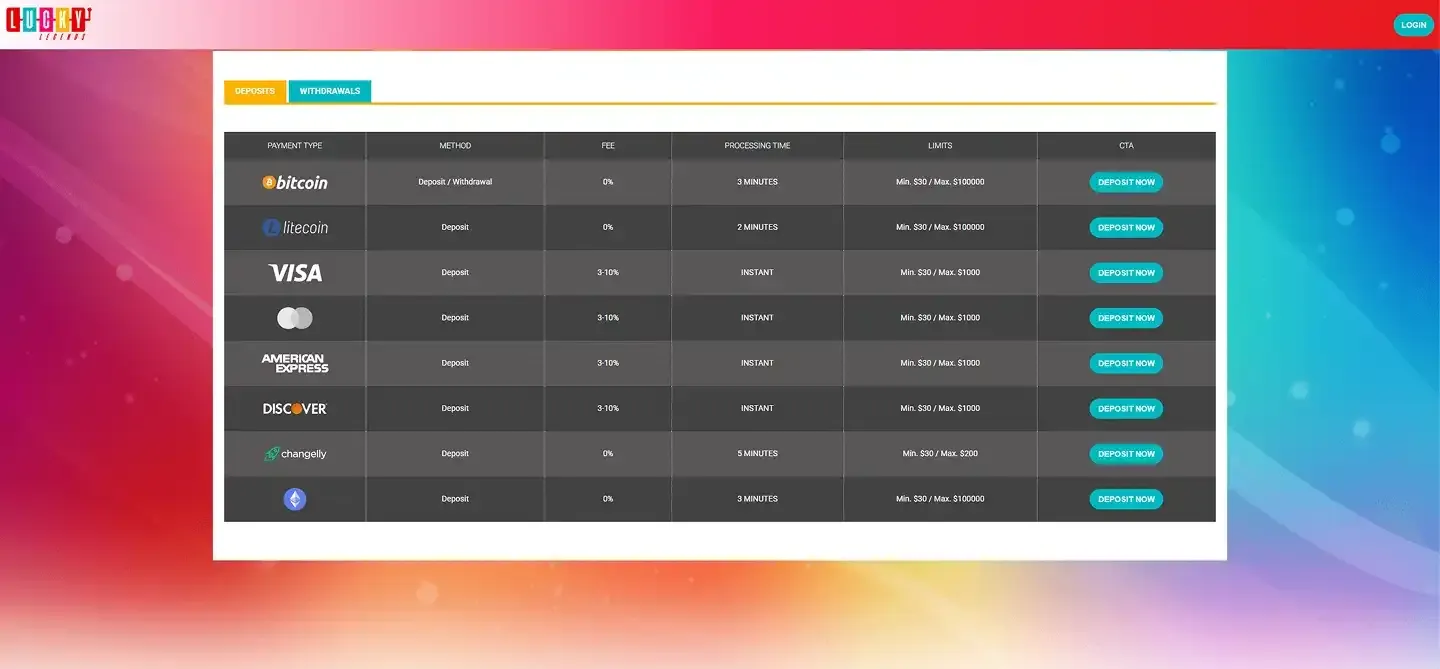The height and width of the screenshot is (669, 1440).
Task: Click the VISA payment logo
Action: (295, 273)
